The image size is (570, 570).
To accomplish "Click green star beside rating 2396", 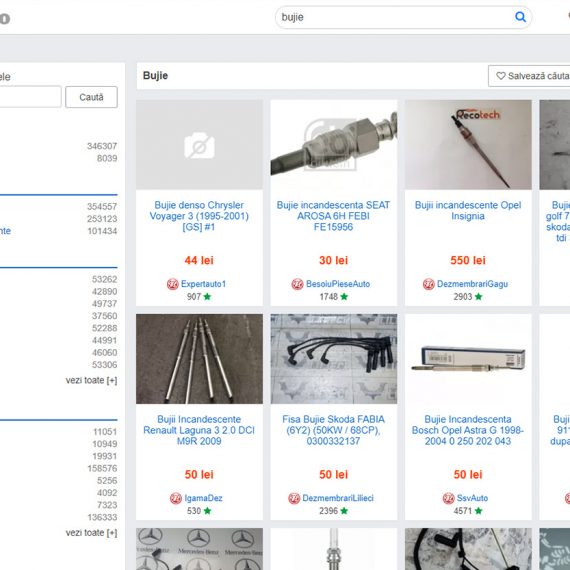I will 344,511.
